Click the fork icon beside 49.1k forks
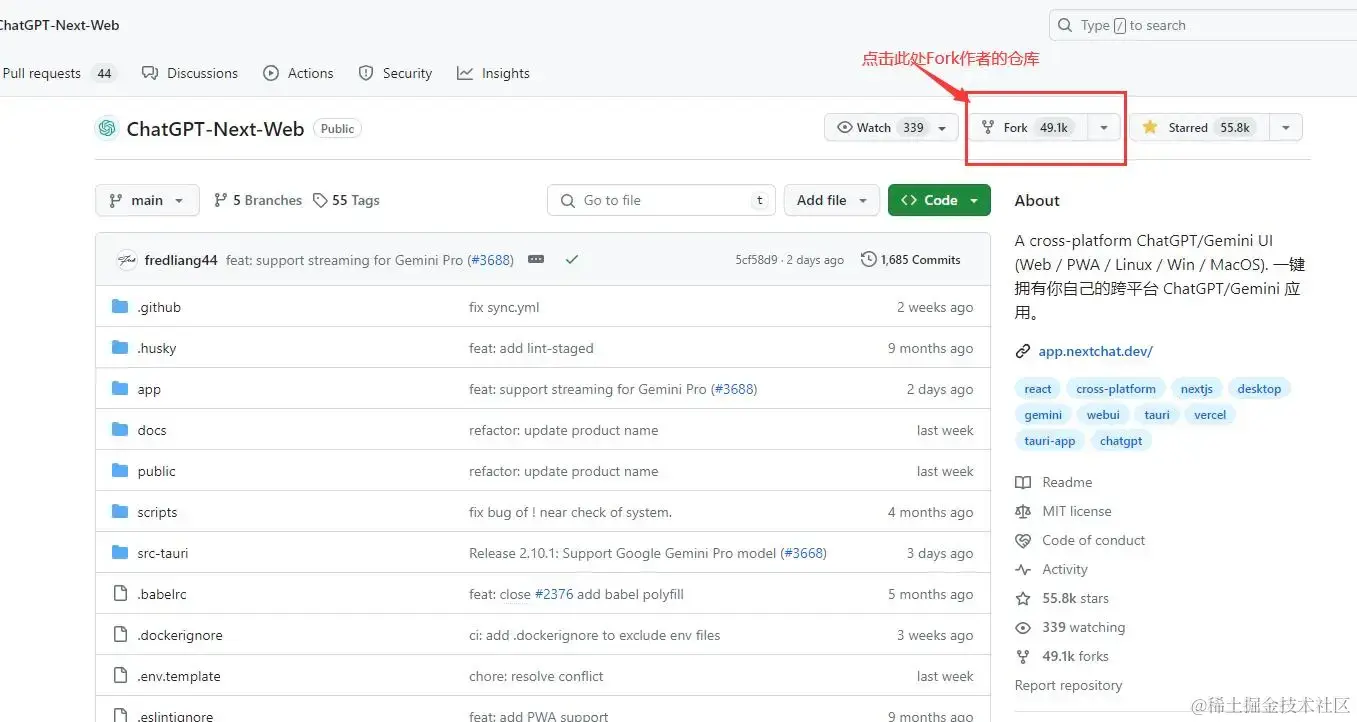The height and width of the screenshot is (722, 1357). point(1023,656)
